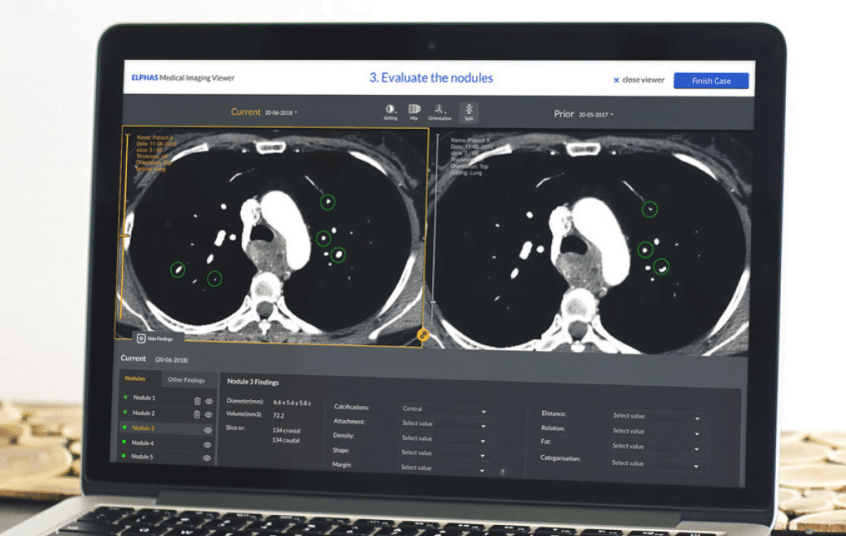Select the Nodules tab
Image resolution: width=846 pixels, height=536 pixels.
pos(135,378)
